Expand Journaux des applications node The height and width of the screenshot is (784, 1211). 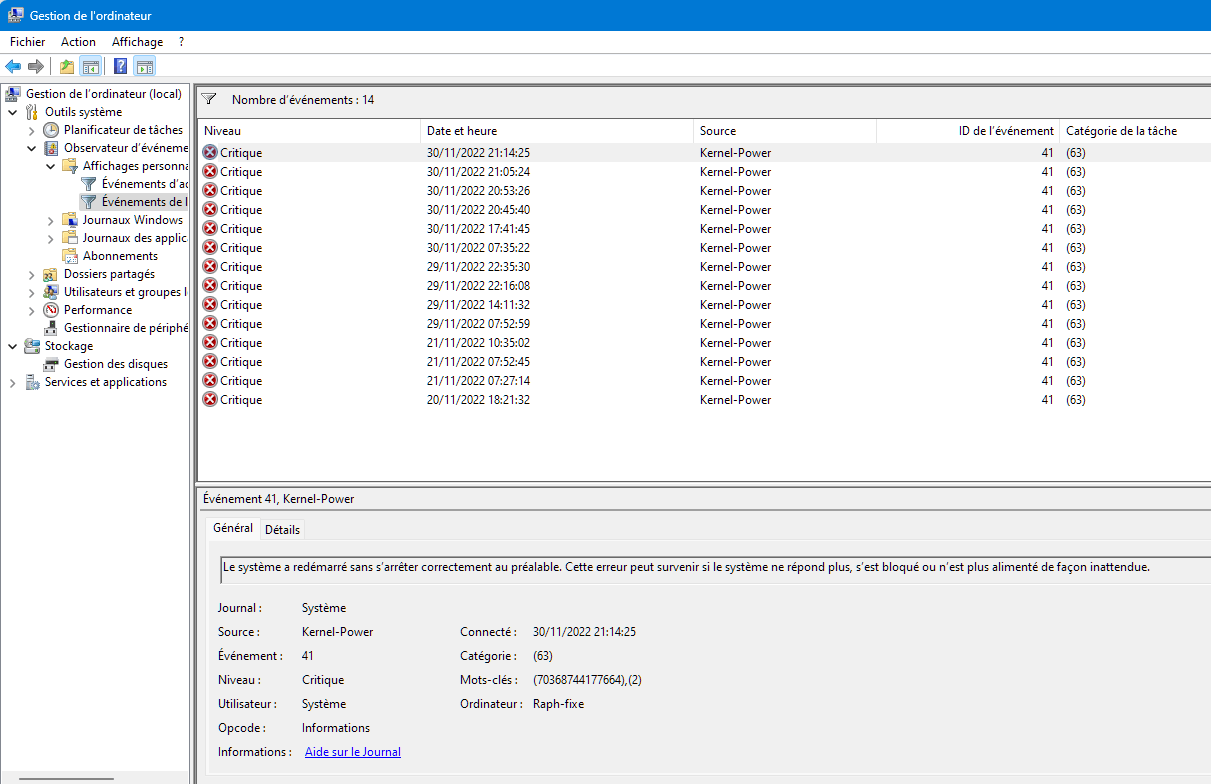50,238
